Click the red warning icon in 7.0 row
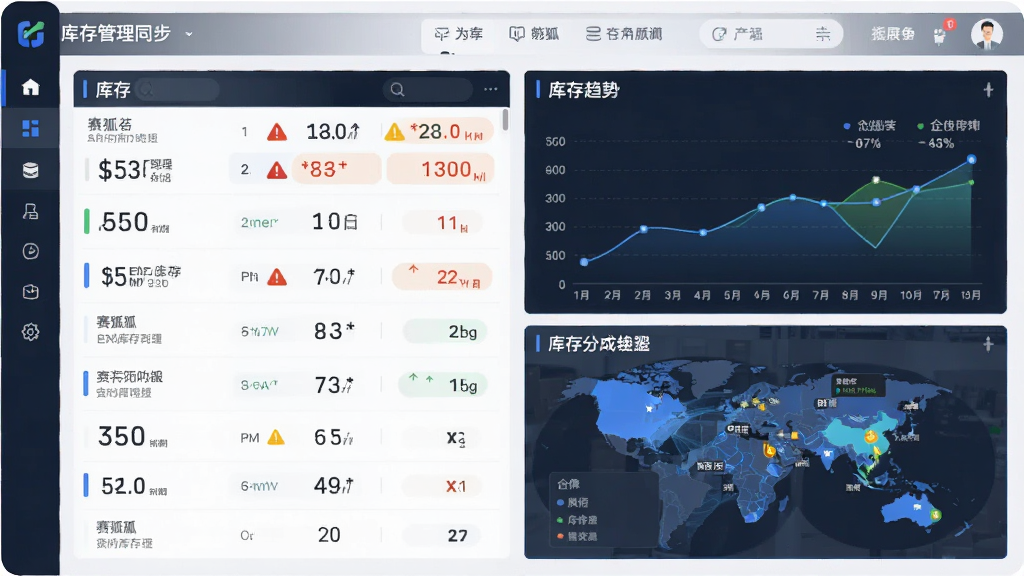This screenshot has width=1024, height=576. click(x=277, y=277)
